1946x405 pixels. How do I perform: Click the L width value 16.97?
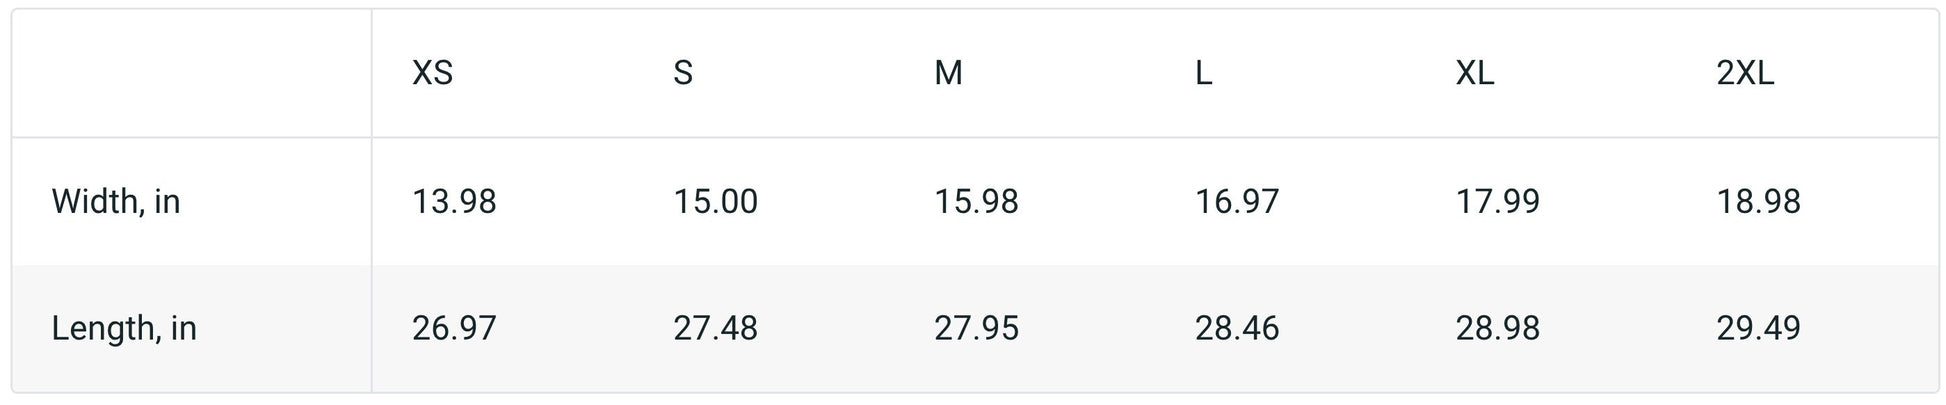click(x=1237, y=202)
